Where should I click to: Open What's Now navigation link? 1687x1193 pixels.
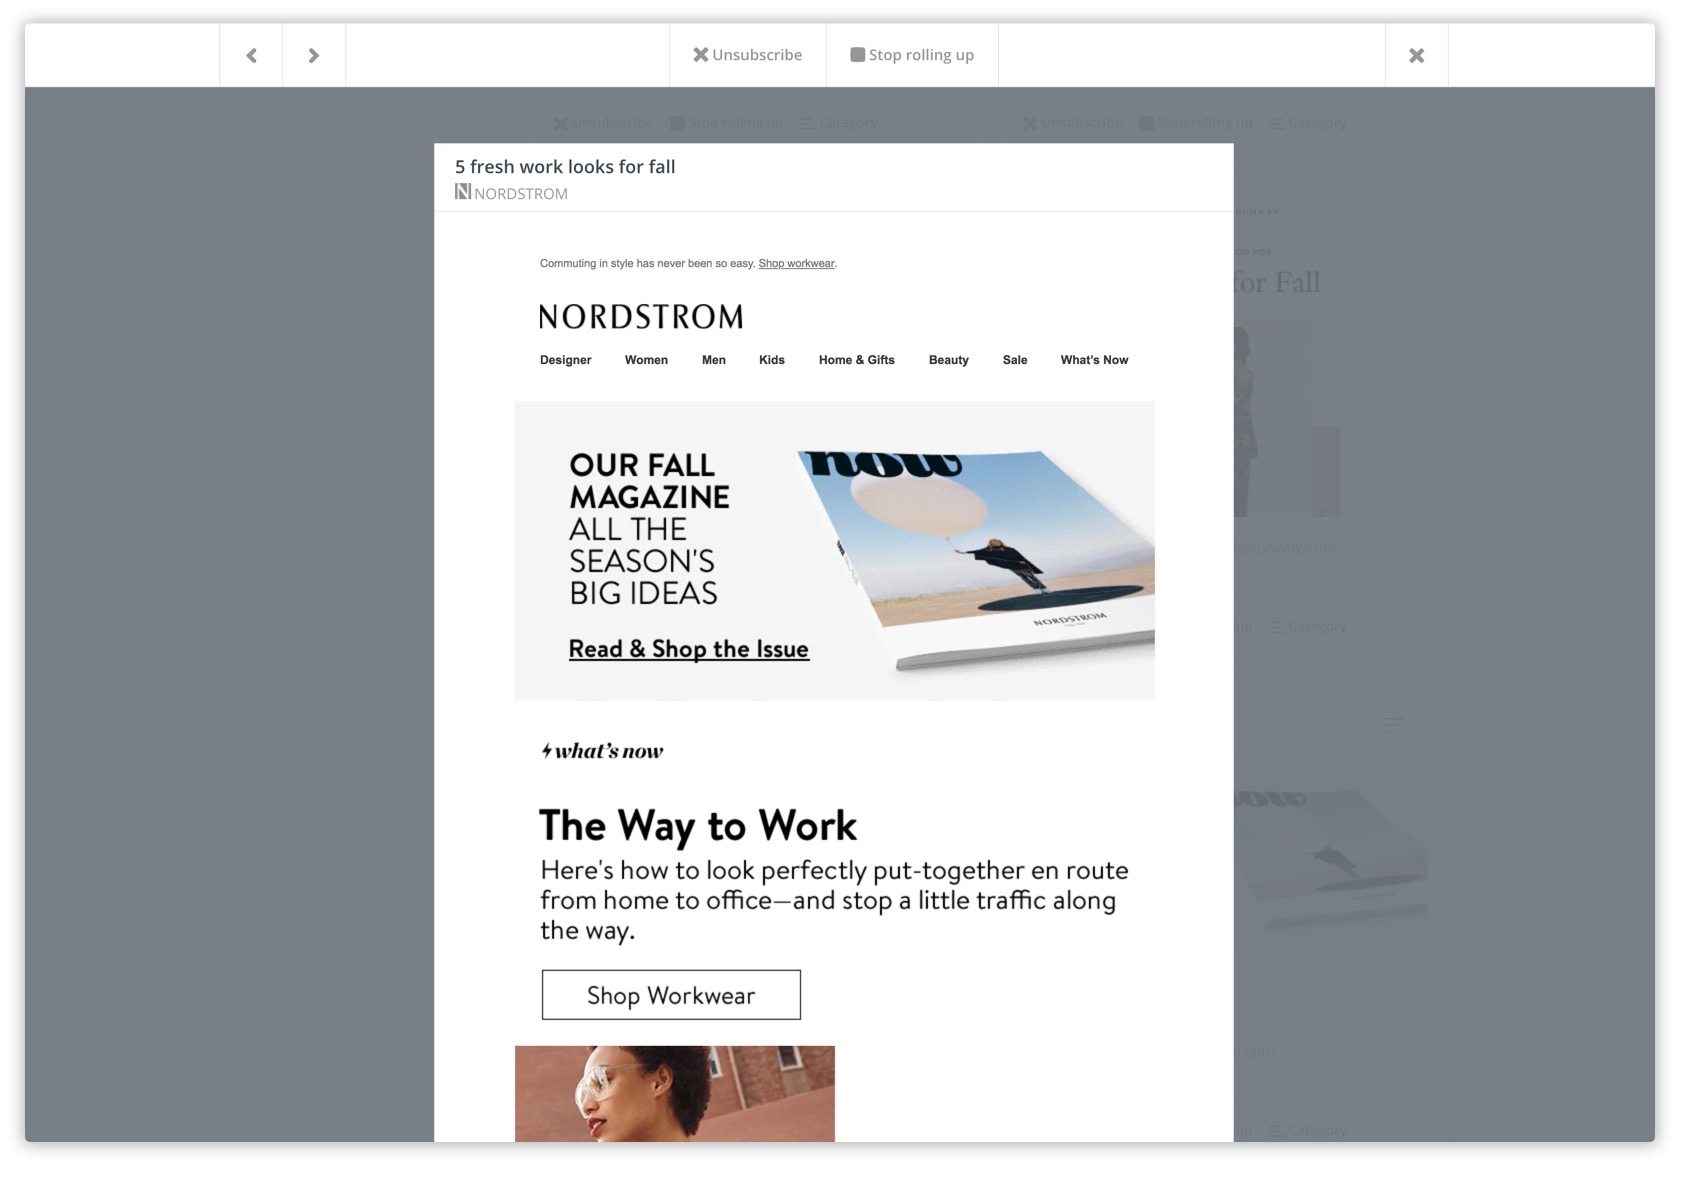[1094, 360]
